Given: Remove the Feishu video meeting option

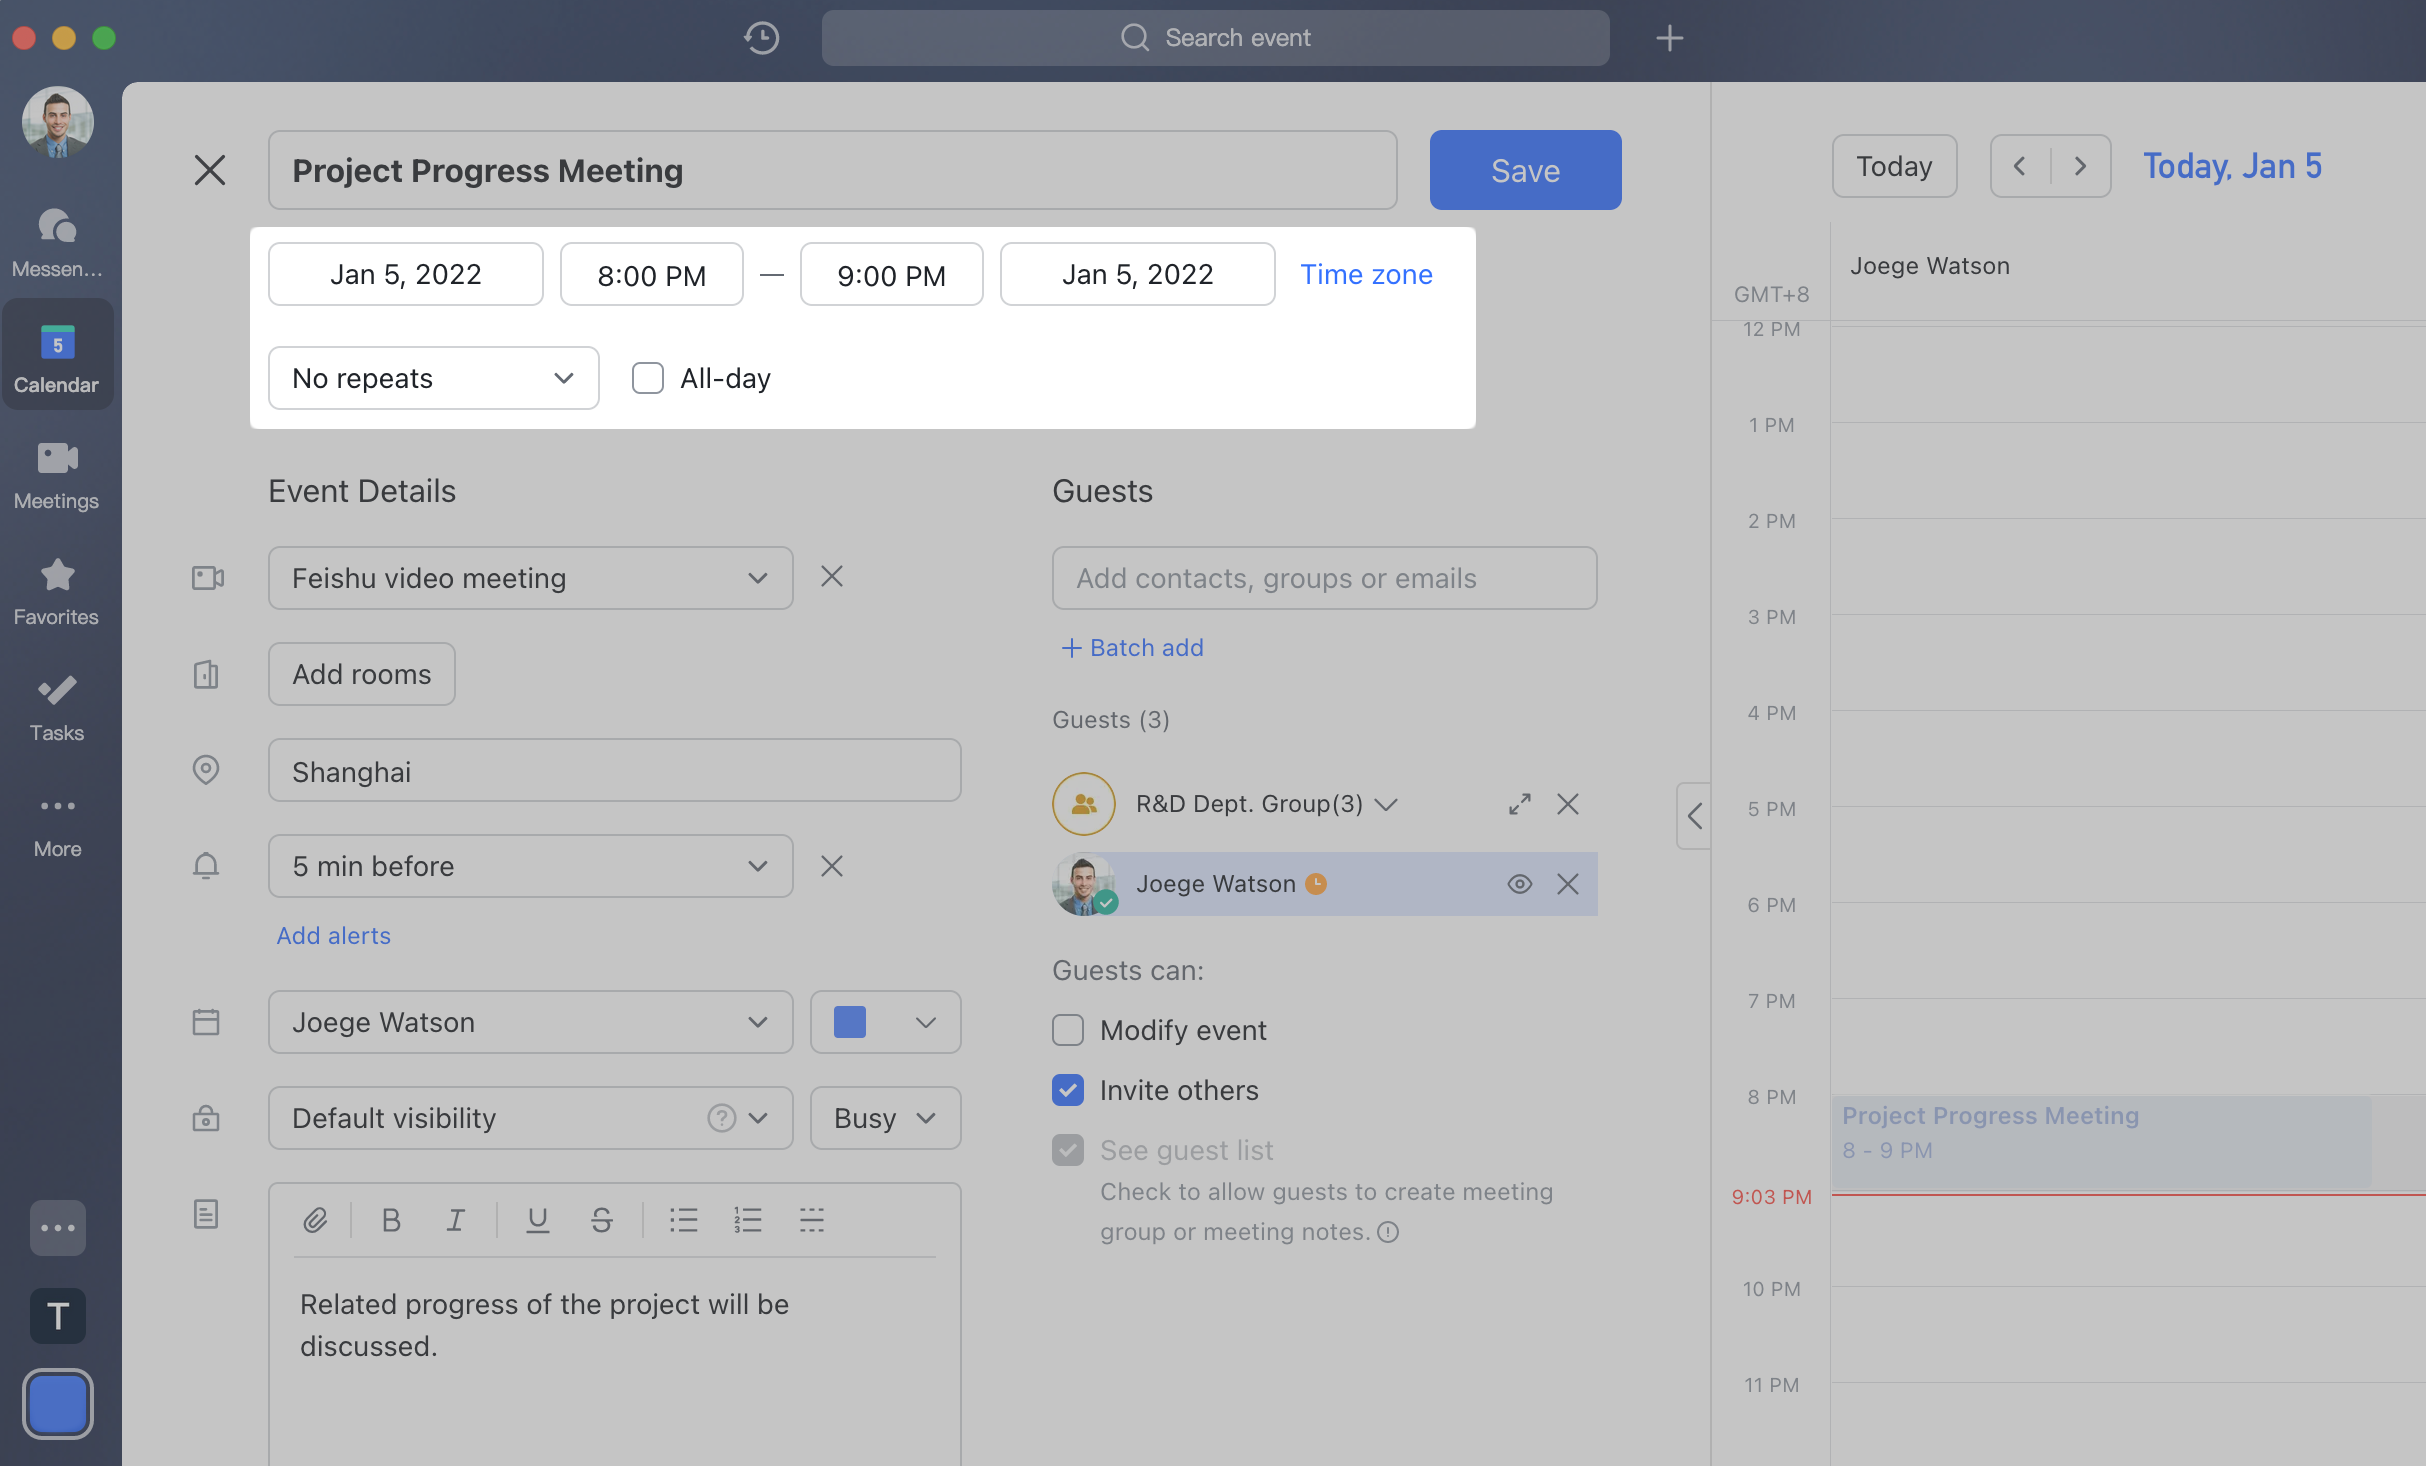Looking at the screenshot, I should point(831,577).
